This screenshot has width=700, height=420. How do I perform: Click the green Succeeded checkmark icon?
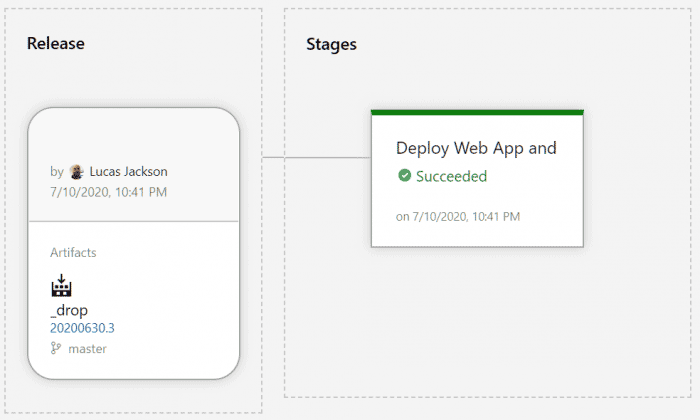pos(404,176)
